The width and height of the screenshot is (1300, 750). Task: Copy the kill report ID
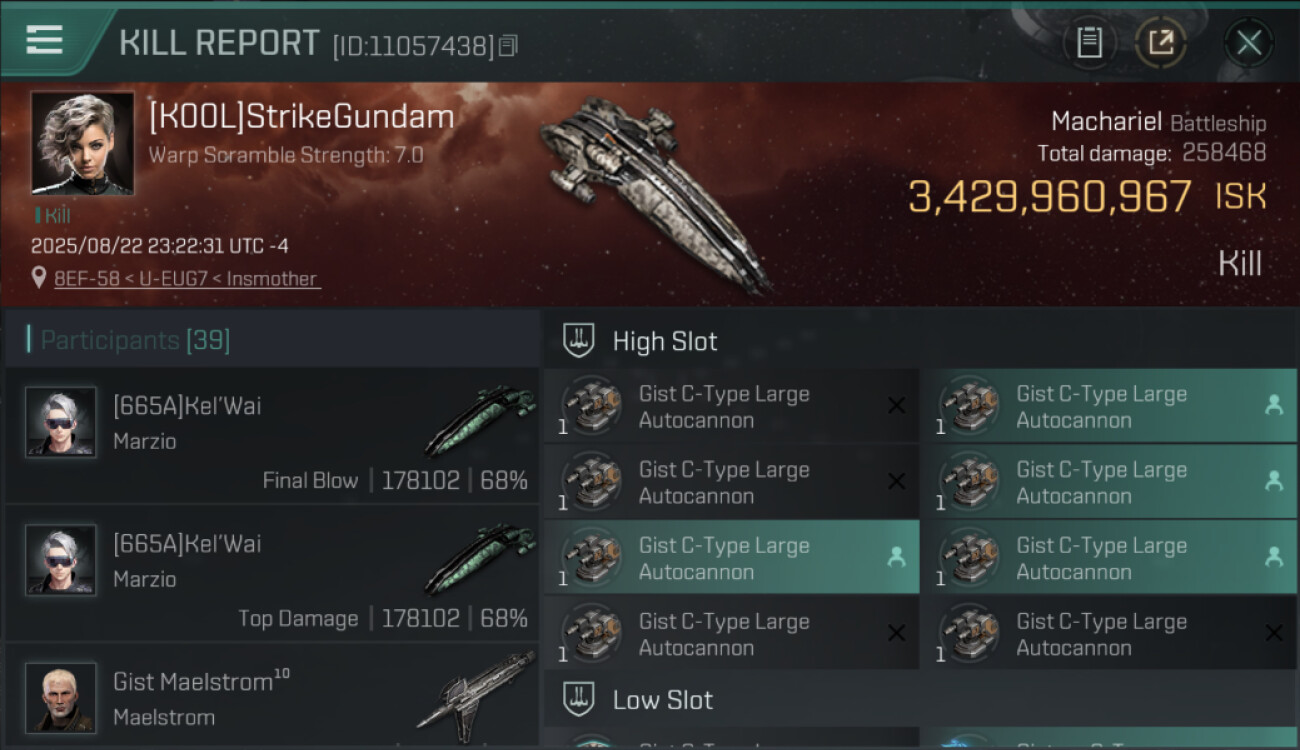click(509, 46)
